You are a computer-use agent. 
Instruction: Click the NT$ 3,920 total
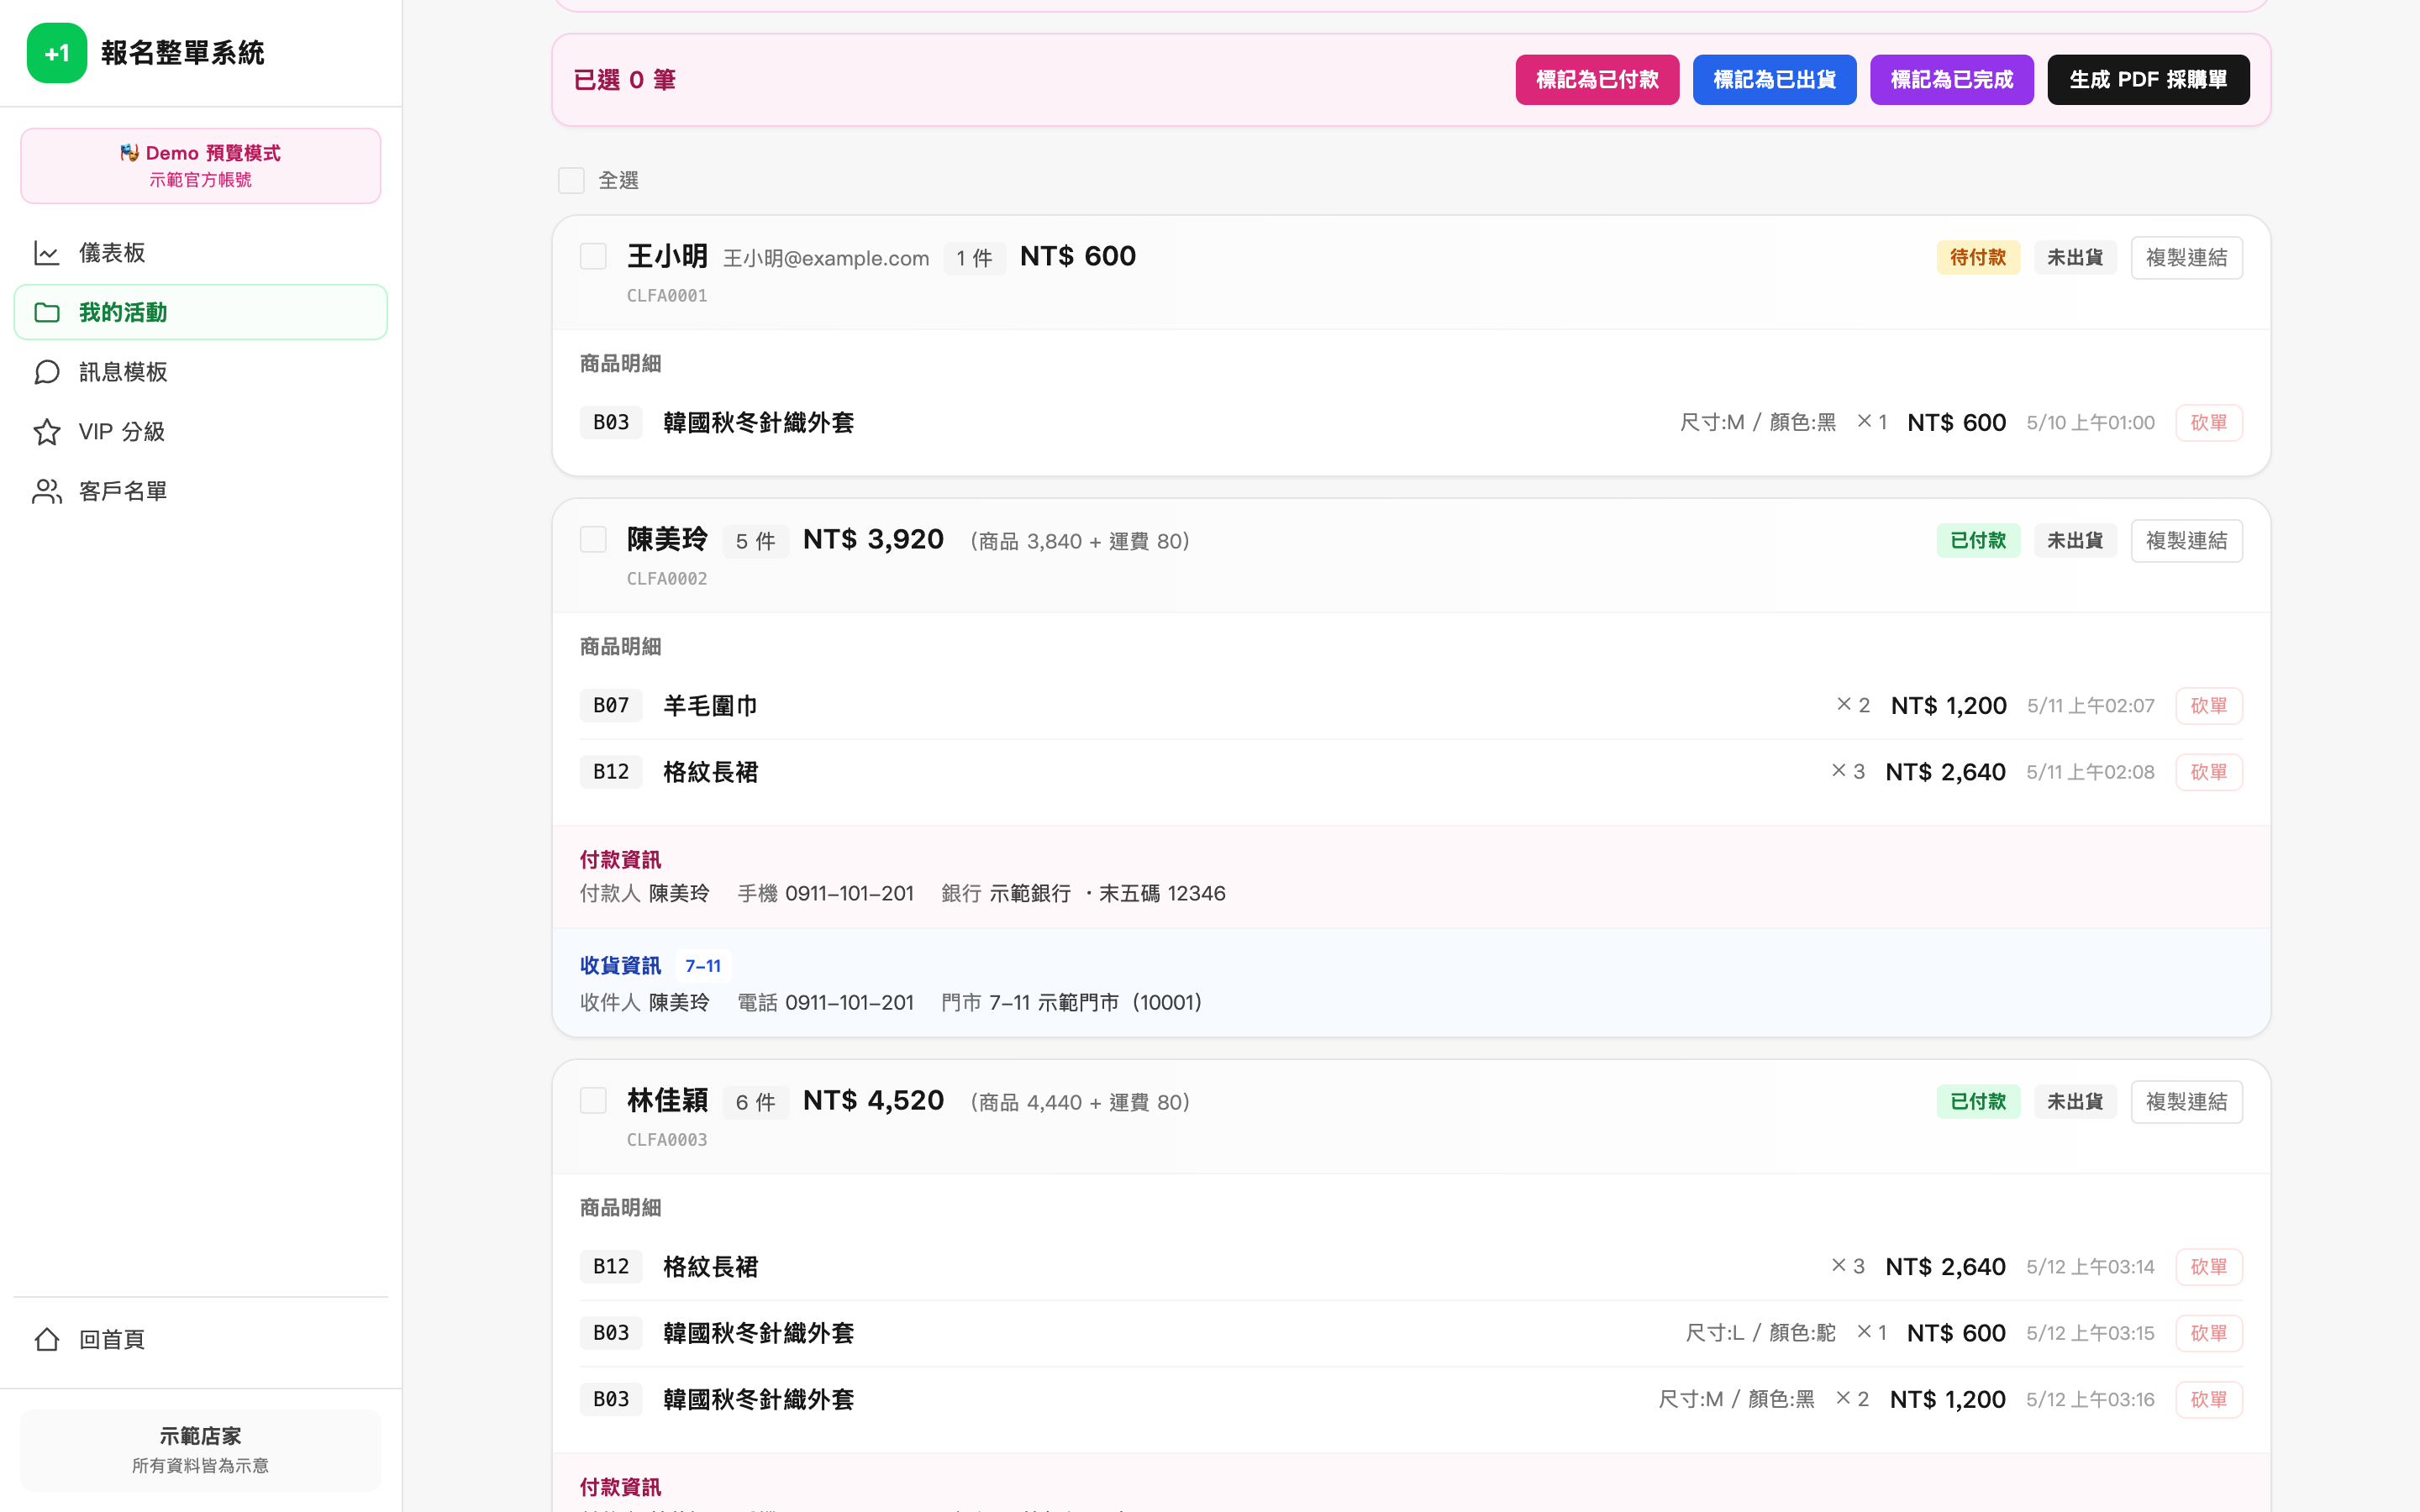click(873, 540)
